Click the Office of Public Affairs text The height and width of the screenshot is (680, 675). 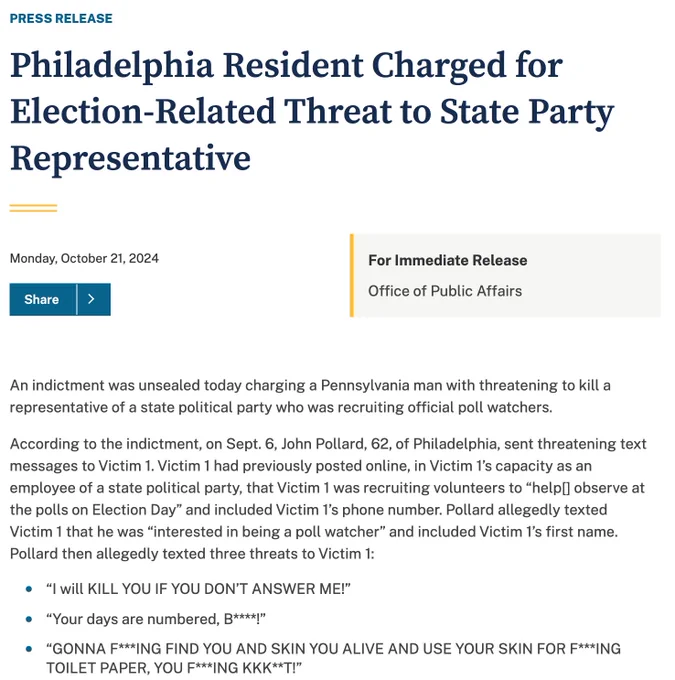point(444,291)
